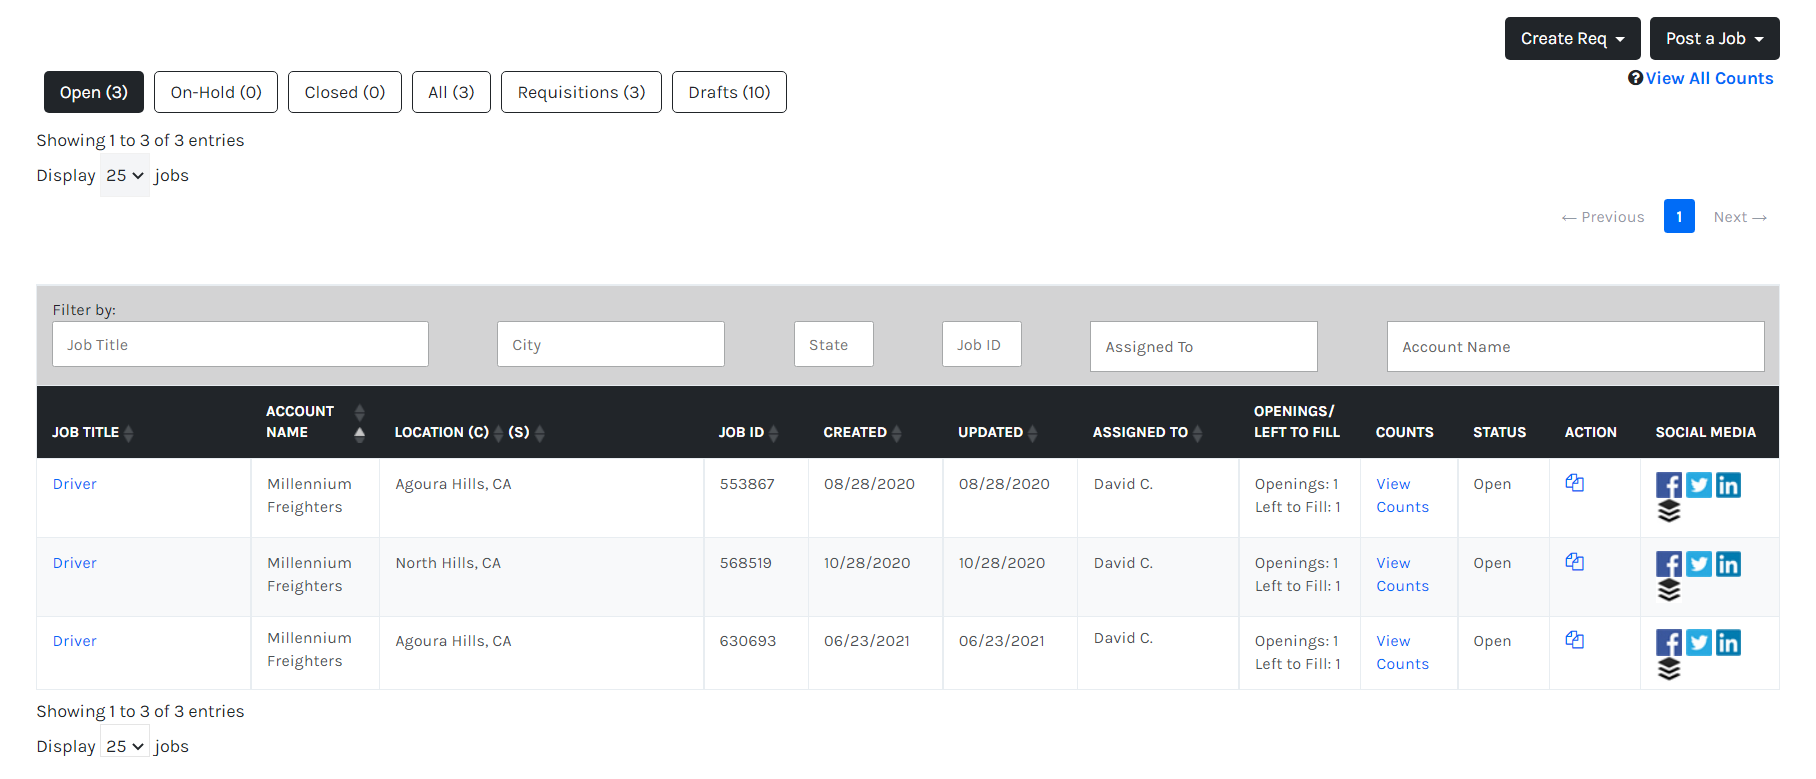The height and width of the screenshot is (779, 1816).
Task: Switch to the Open (3) tab
Action: (x=94, y=92)
